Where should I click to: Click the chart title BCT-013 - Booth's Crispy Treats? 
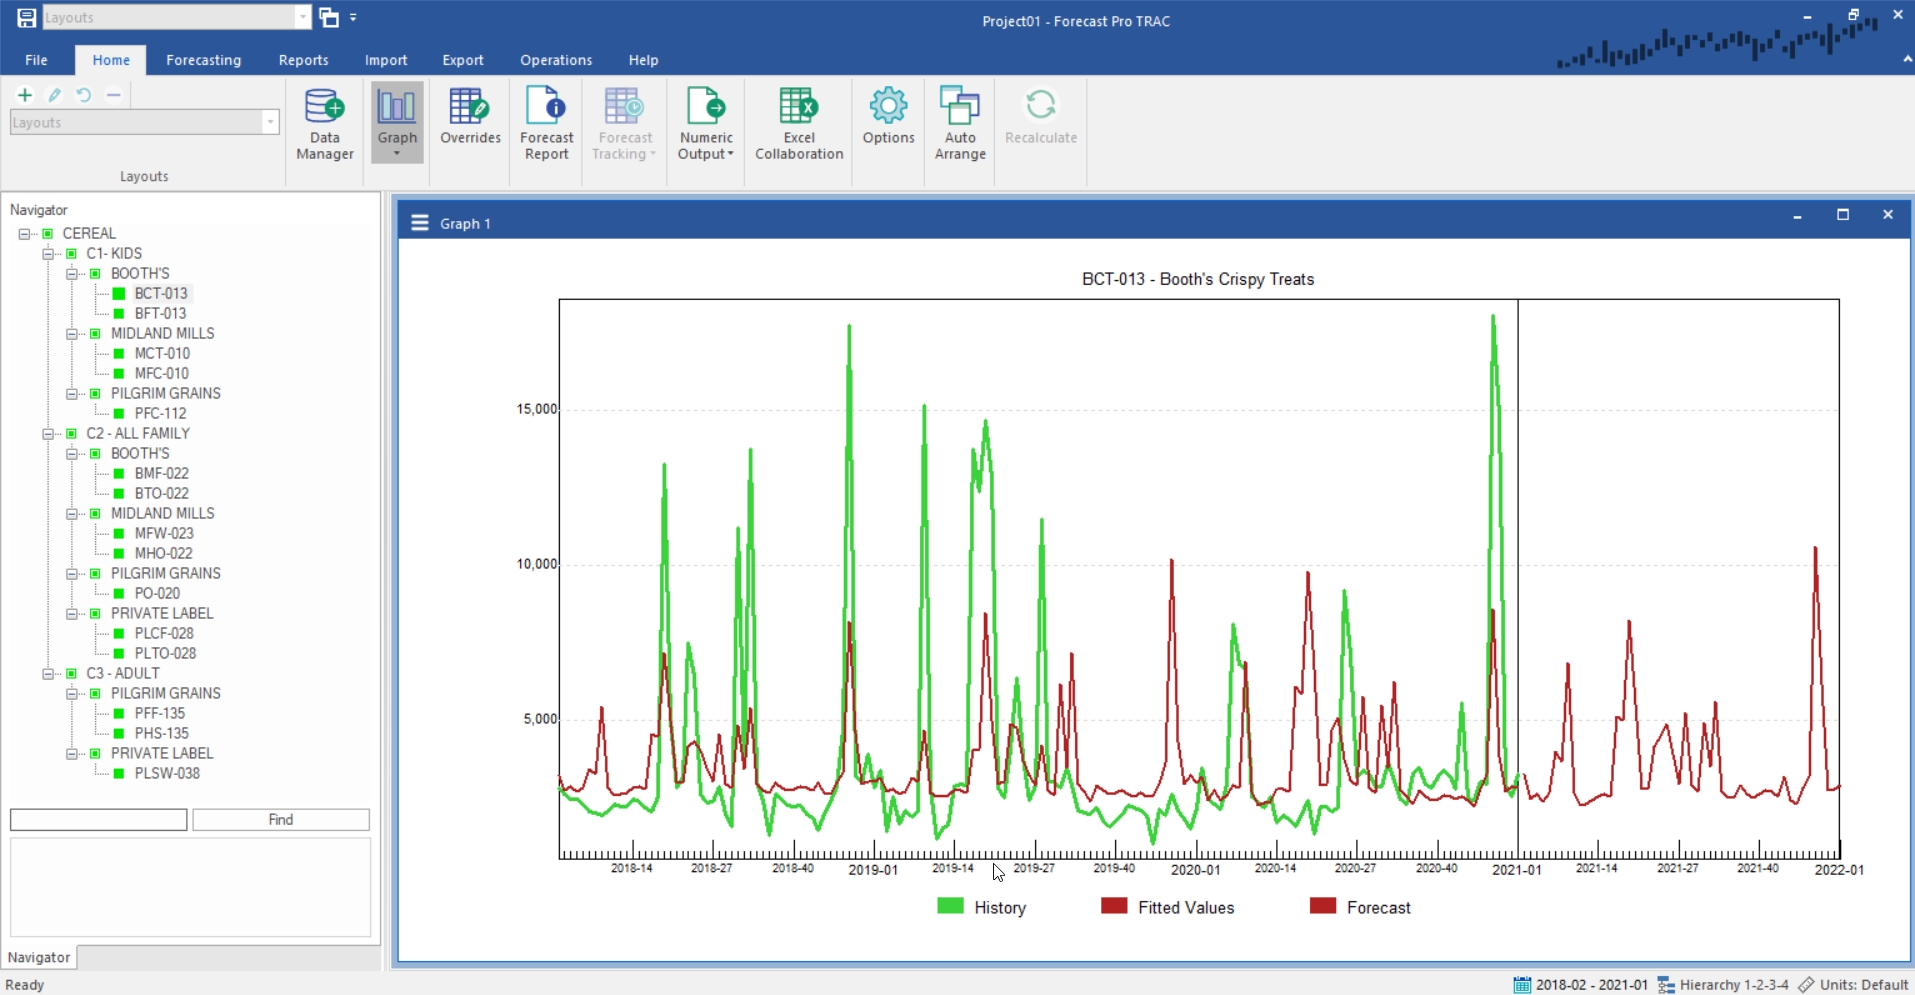pos(1198,279)
